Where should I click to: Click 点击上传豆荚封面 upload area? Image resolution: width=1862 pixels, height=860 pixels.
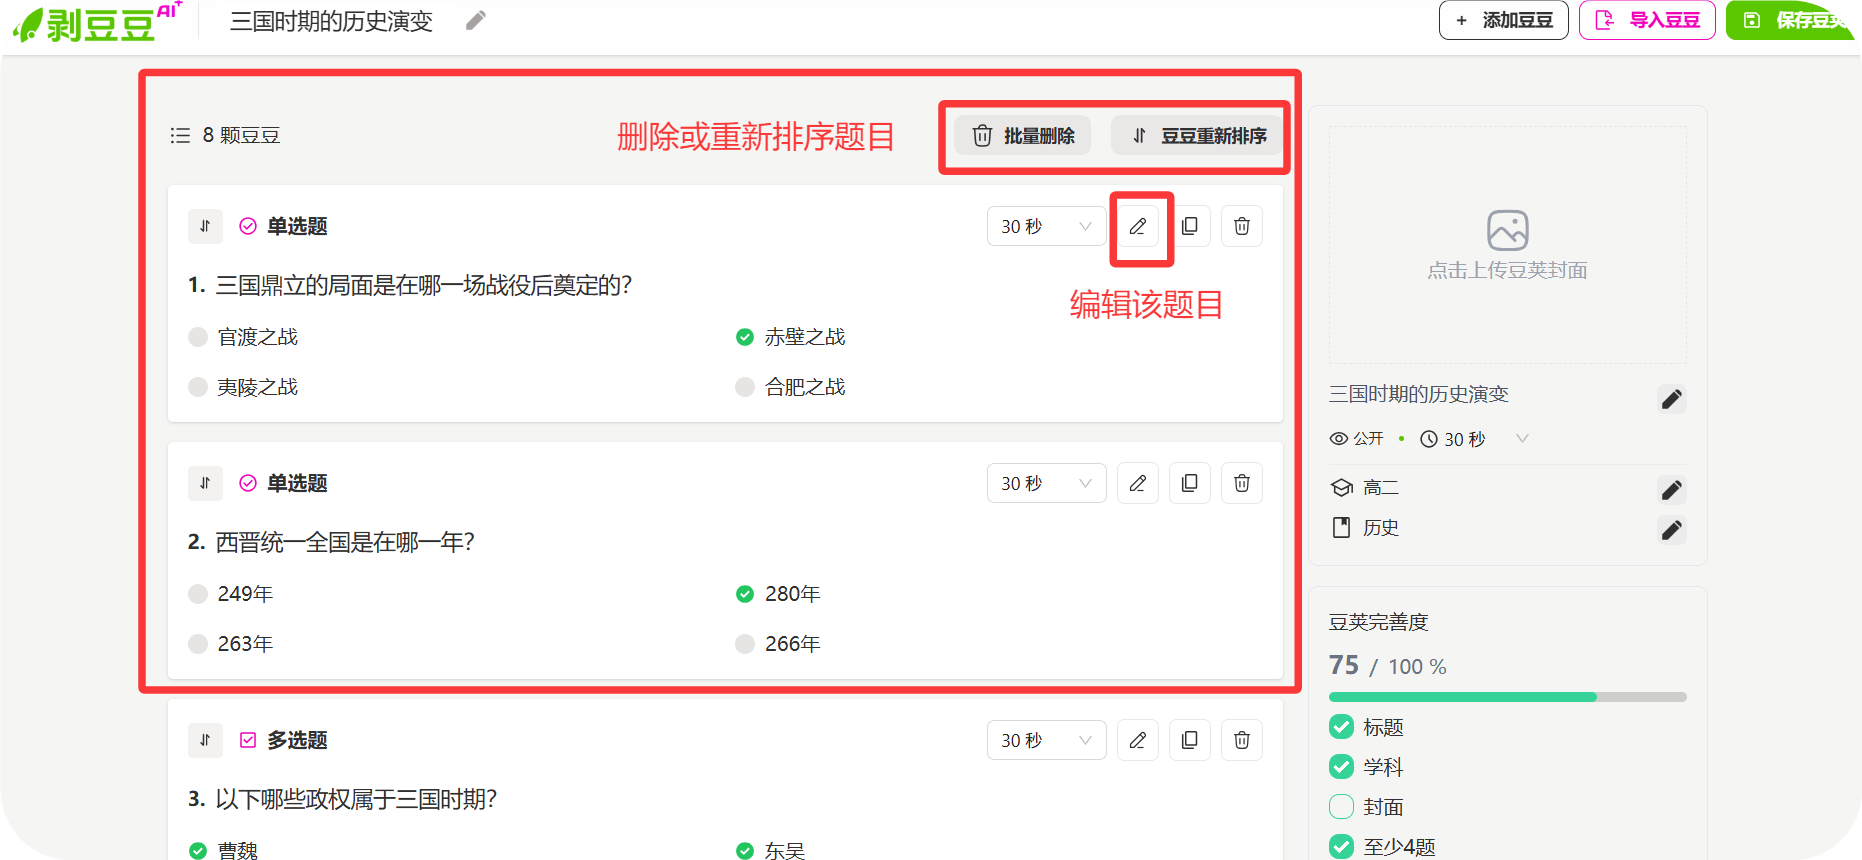1507,245
